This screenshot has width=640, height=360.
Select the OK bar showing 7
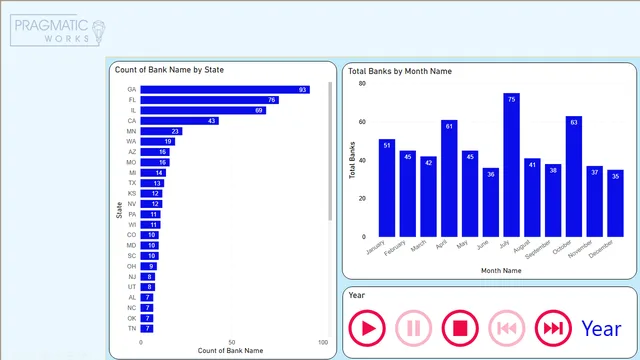point(147,318)
